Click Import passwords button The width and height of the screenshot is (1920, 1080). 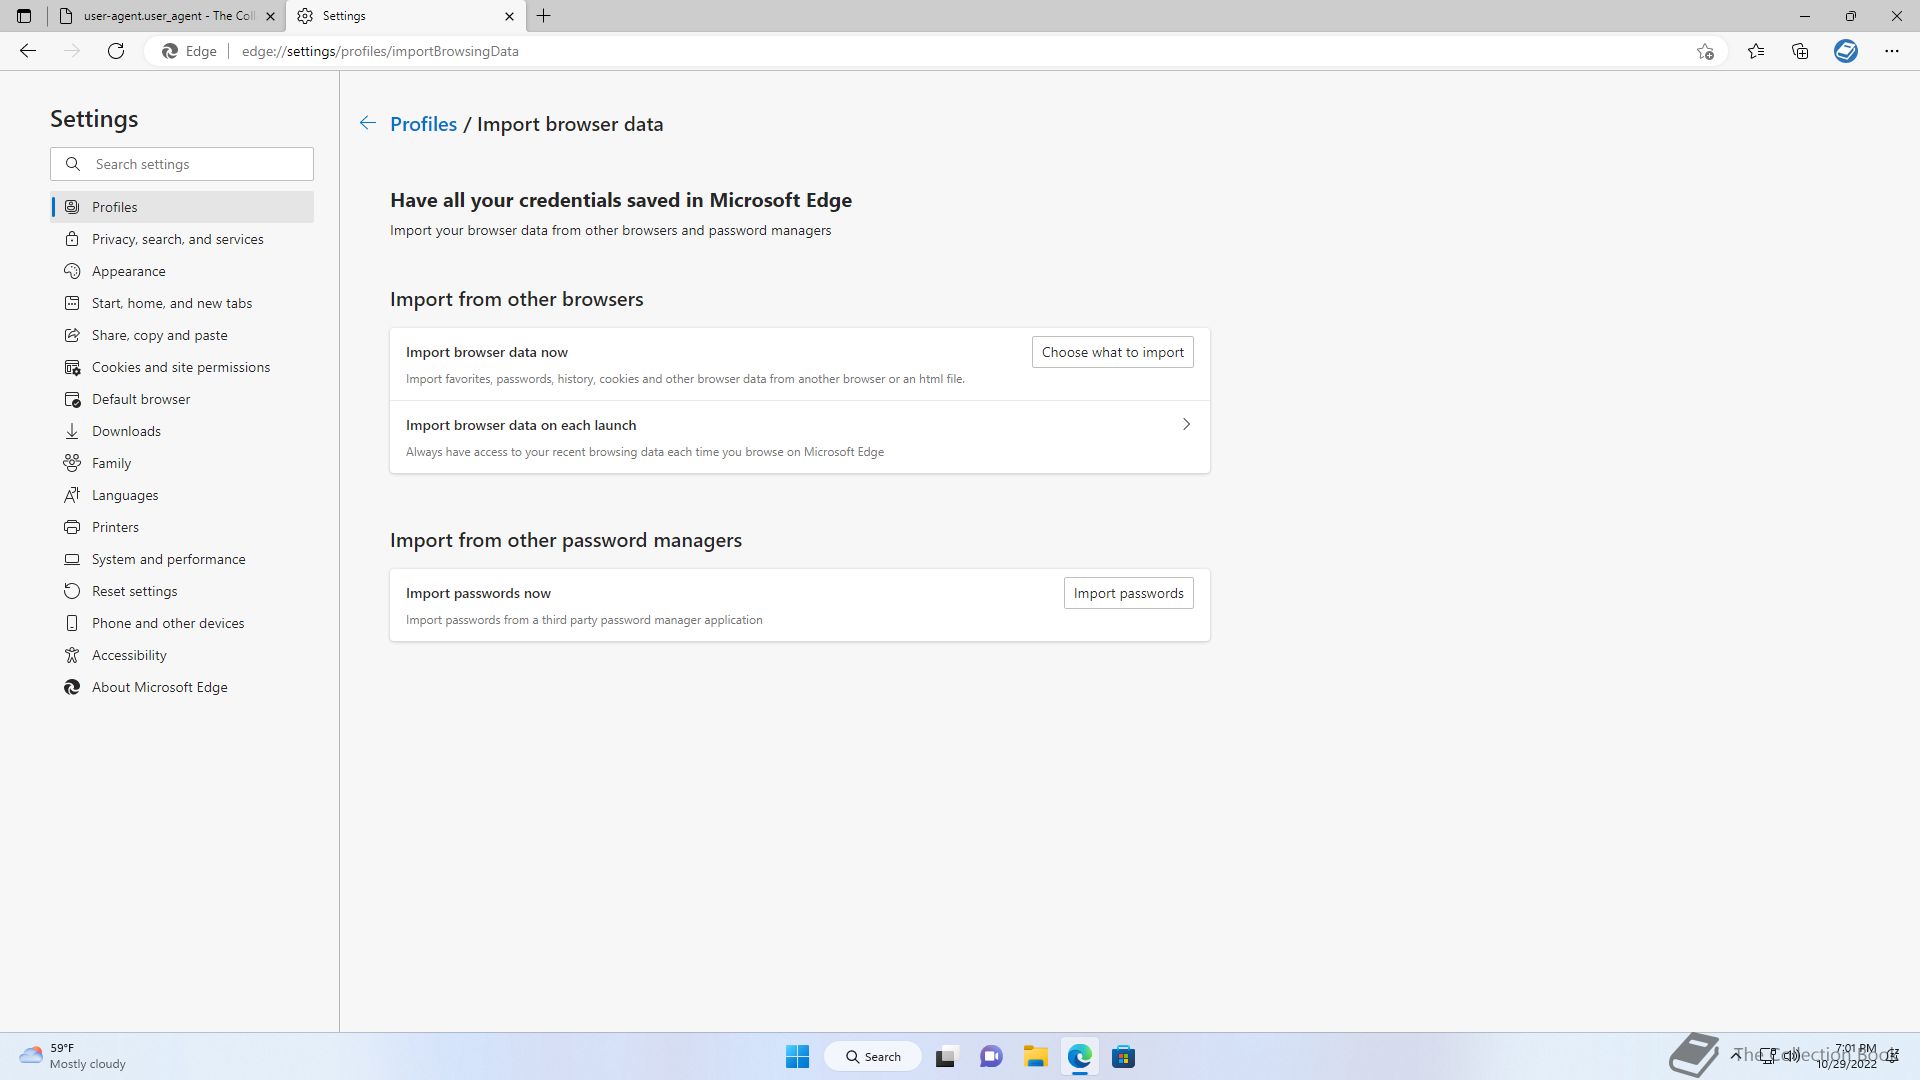1128,593
